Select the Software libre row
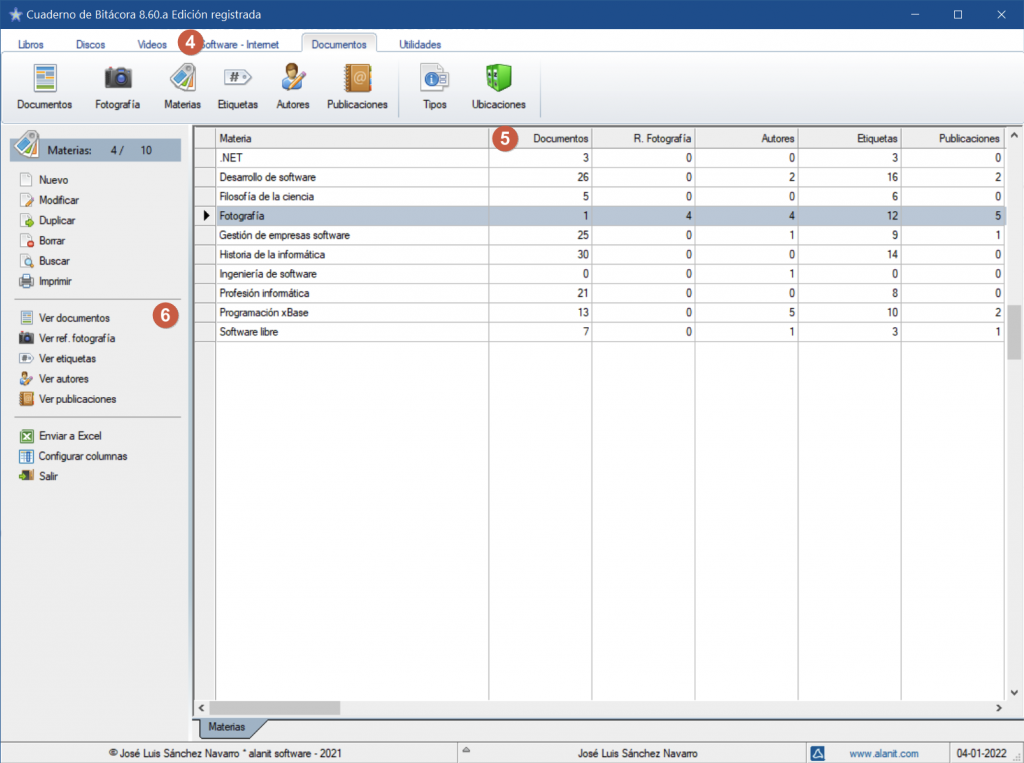This screenshot has height=763, width=1024. (x=249, y=332)
